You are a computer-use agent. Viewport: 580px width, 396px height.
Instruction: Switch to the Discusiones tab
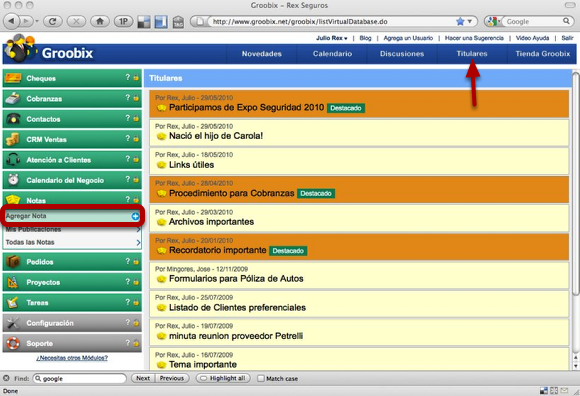[x=402, y=54]
